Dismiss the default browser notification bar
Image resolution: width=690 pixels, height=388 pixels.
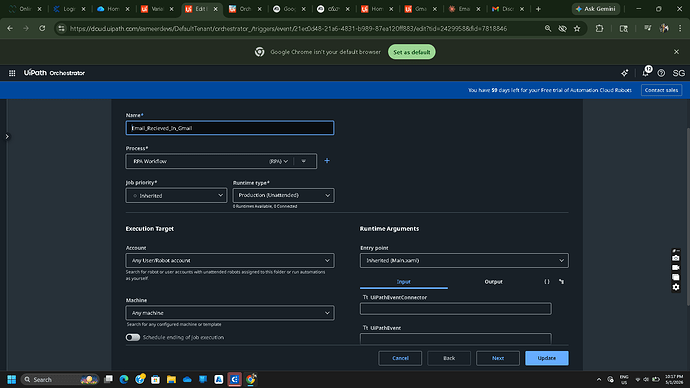click(x=676, y=52)
